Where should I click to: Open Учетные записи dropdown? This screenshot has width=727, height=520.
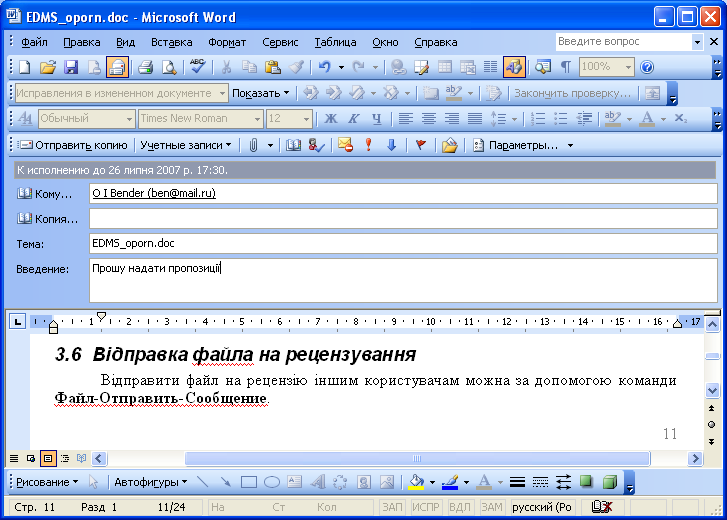(186, 145)
